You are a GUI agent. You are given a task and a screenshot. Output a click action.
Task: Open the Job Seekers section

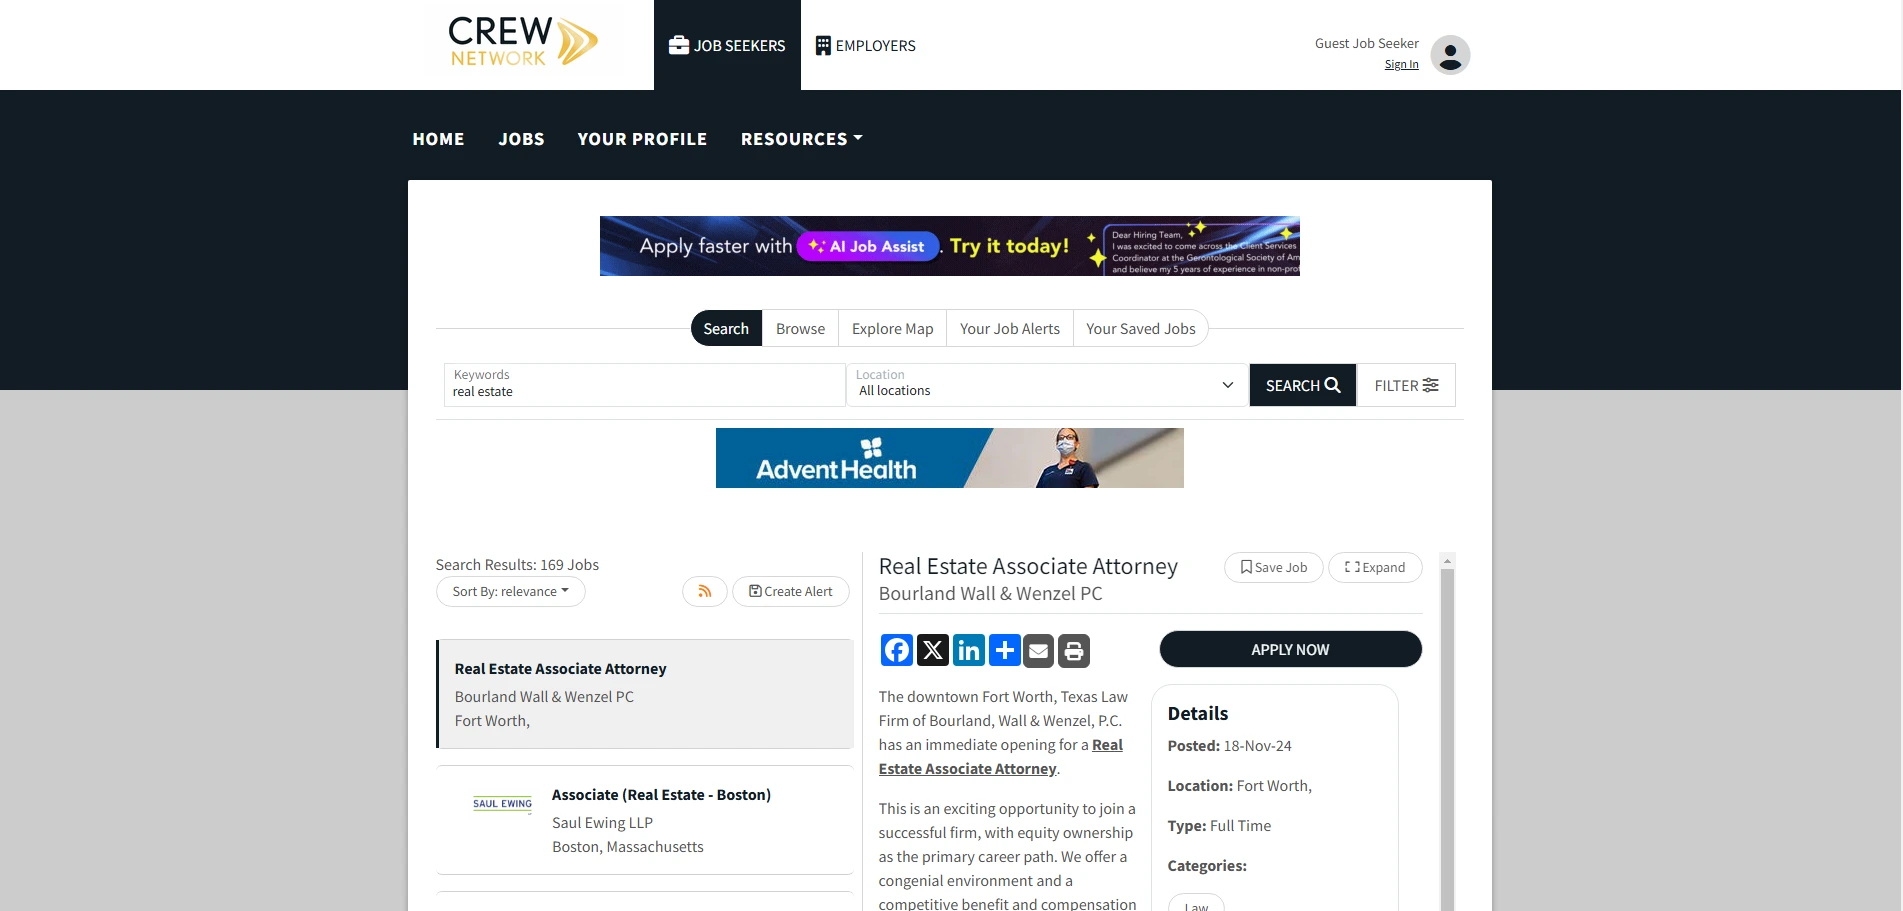click(x=727, y=45)
